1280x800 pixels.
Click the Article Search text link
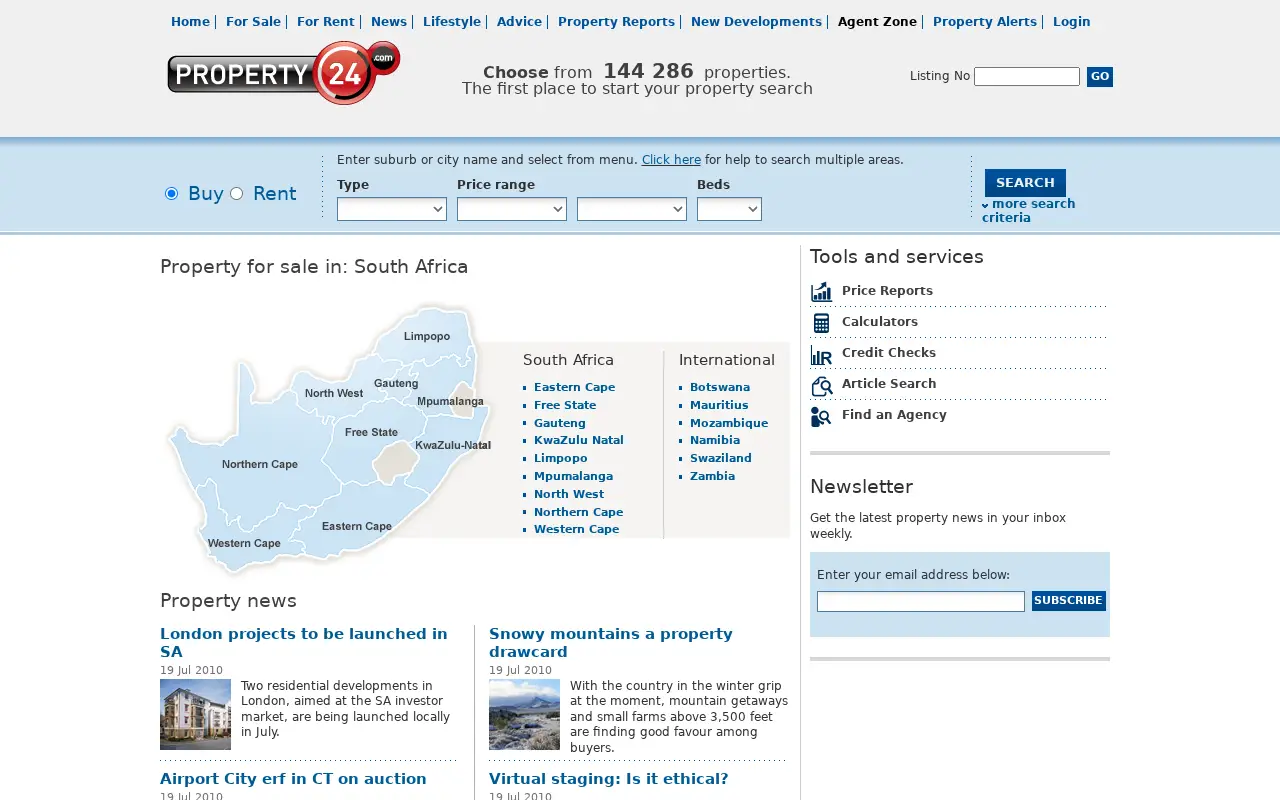point(889,384)
